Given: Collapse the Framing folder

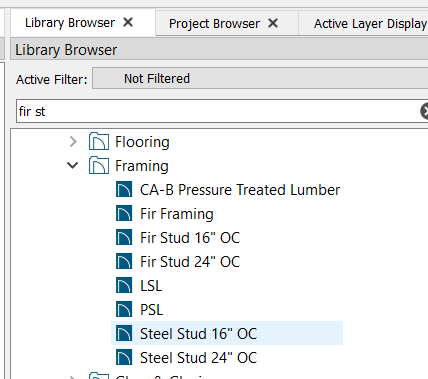Looking at the screenshot, I should pos(72,165).
